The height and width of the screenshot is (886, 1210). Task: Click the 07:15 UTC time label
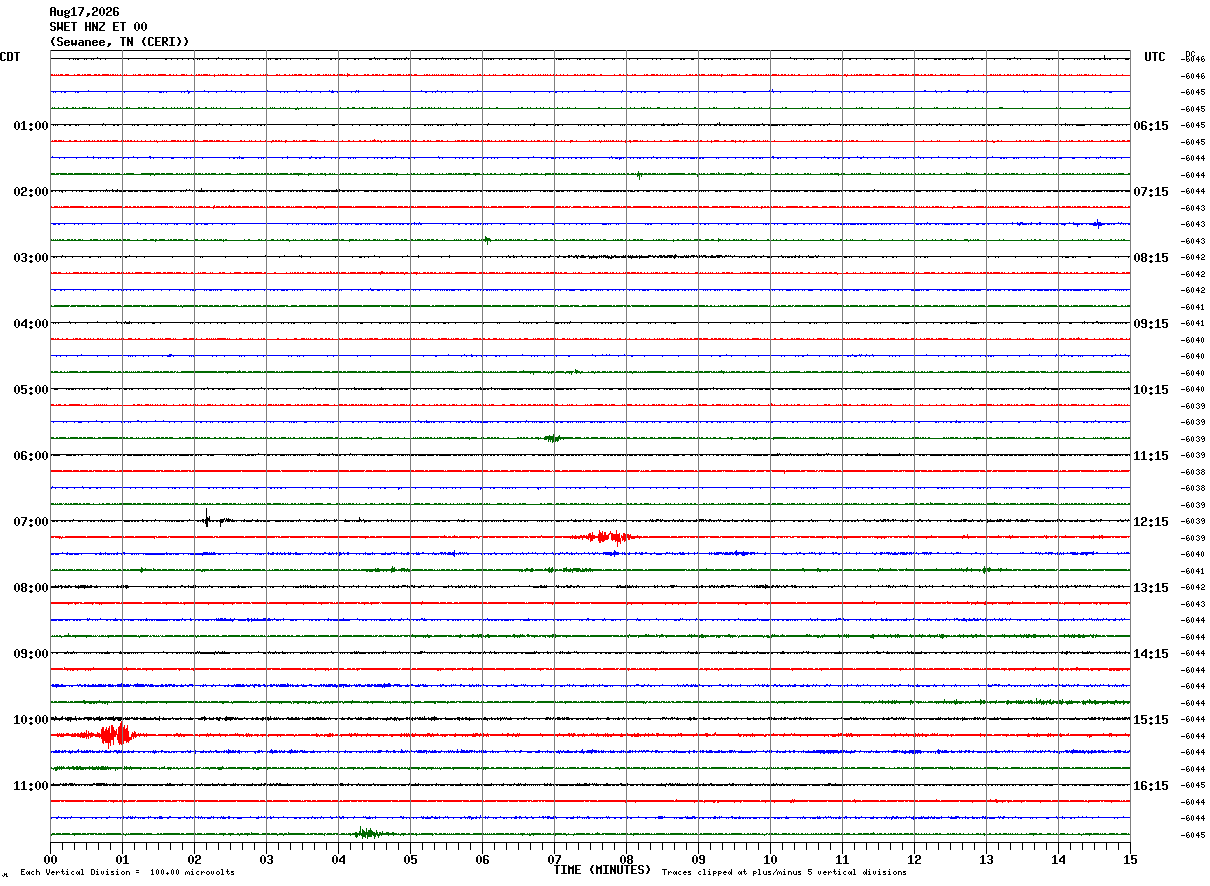(x=1151, y=192)
